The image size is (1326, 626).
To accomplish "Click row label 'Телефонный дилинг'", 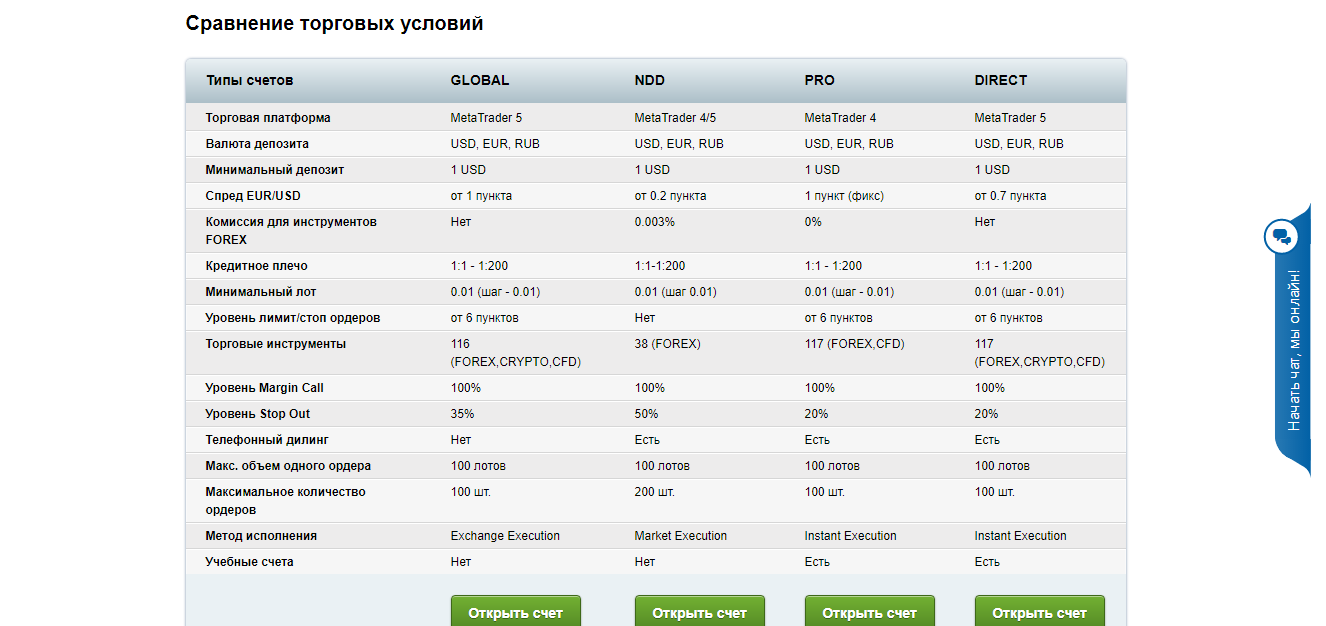I will click(x=268, y=440).
